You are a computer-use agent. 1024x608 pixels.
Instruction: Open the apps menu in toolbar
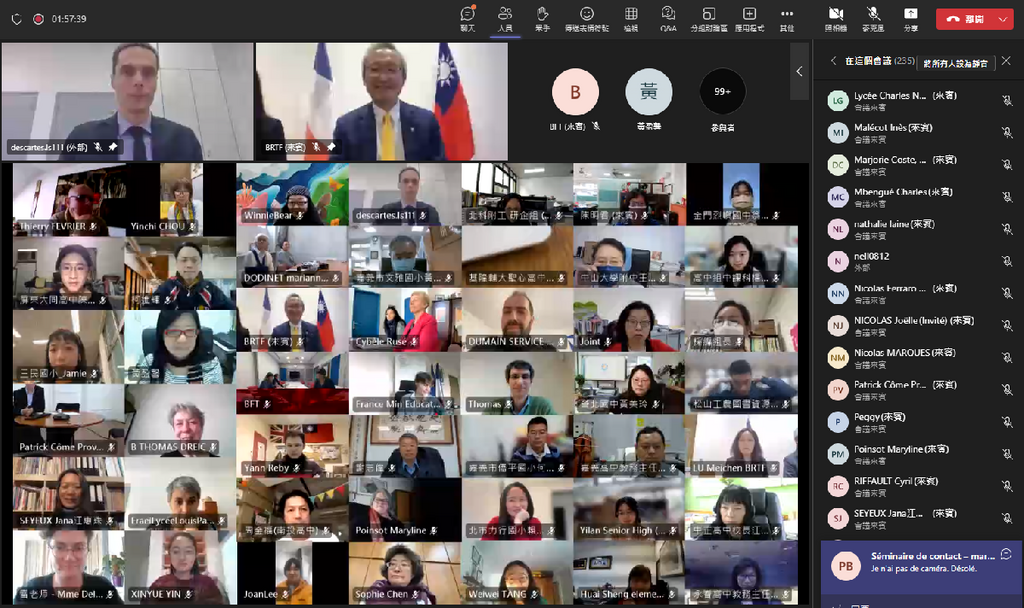(749, 17)
